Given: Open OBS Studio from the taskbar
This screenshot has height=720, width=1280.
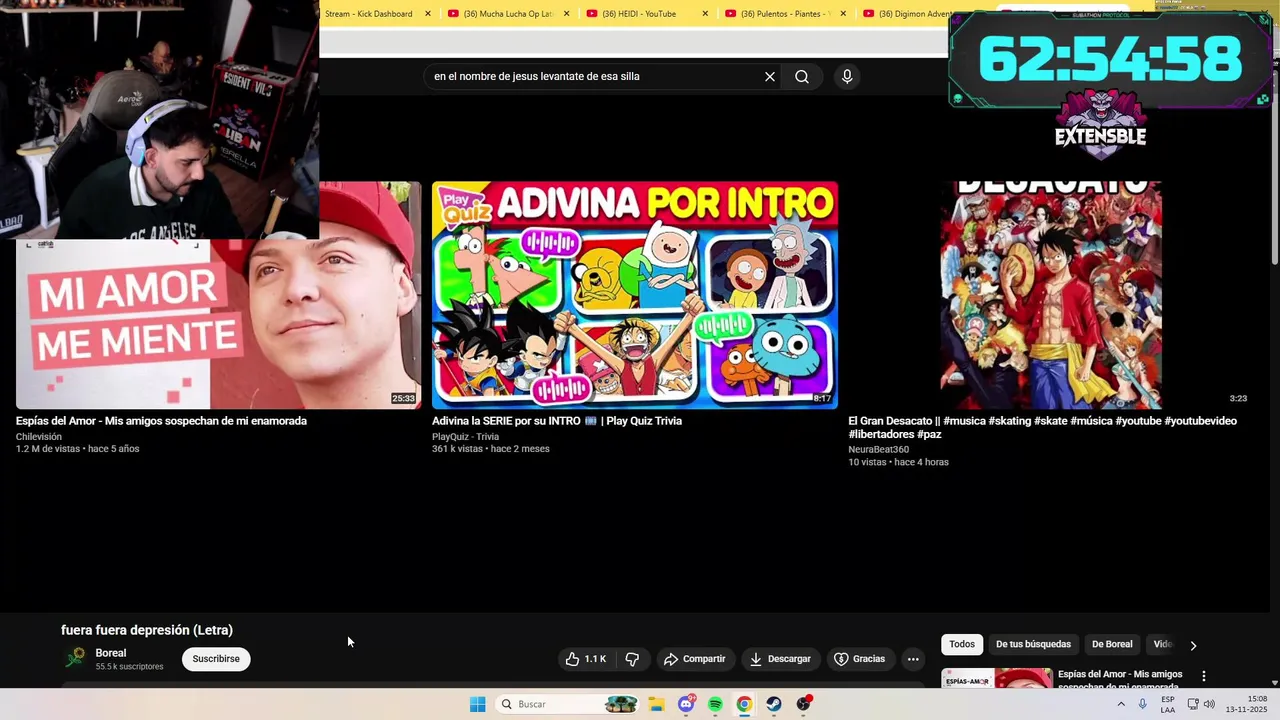Looking at the screenshot, I should click(x=803, y=704).
